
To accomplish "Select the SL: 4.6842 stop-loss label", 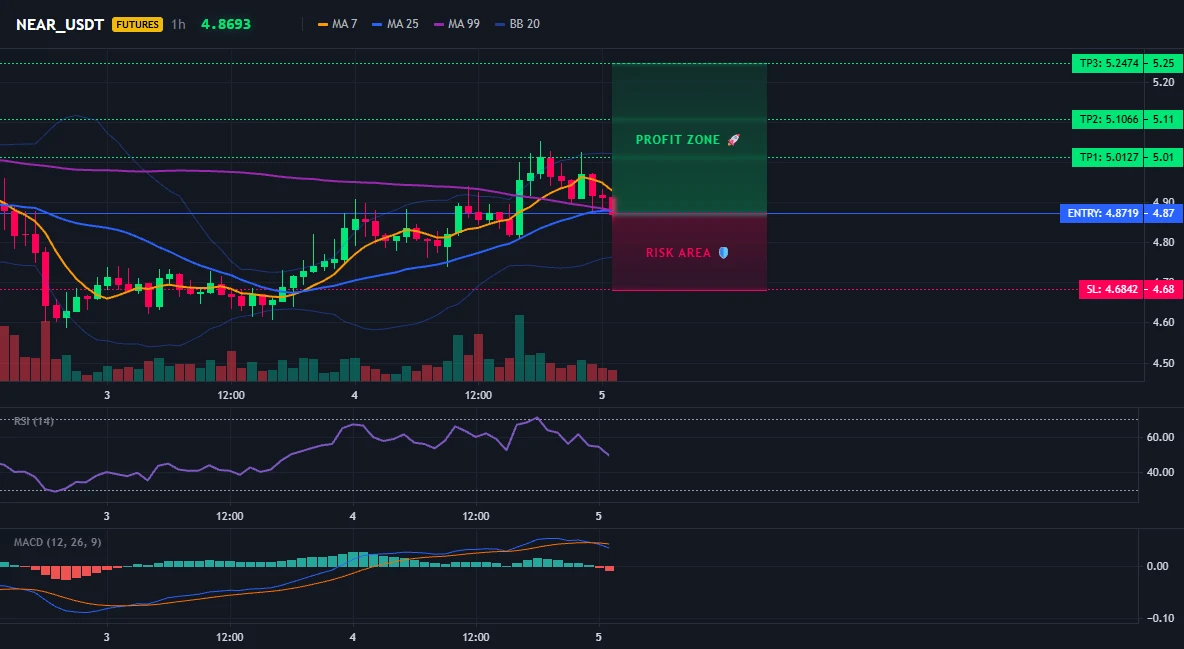I will (1112, 289).
